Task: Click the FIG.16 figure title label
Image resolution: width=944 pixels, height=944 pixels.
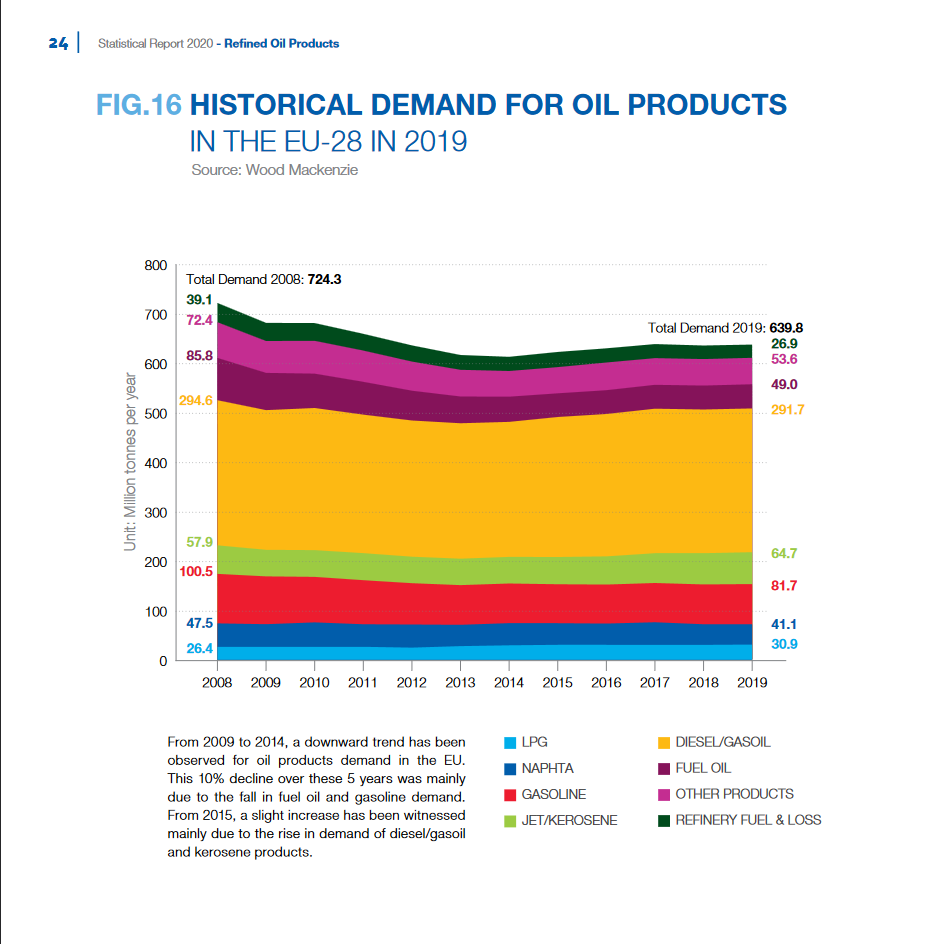Action: pyautogui.click(x=139, y=105)
